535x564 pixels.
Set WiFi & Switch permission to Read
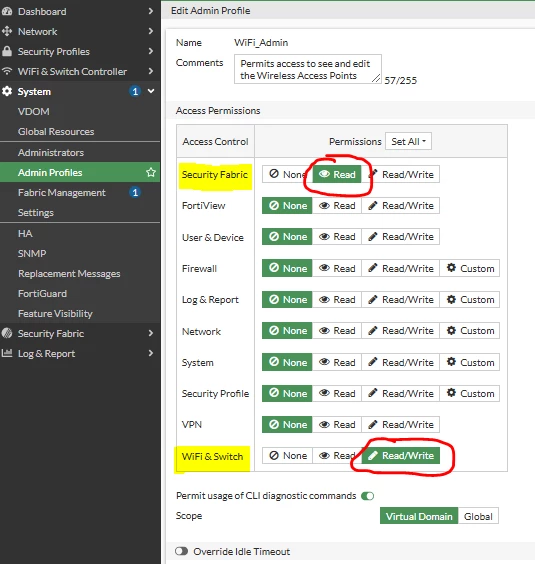[337, 456]
